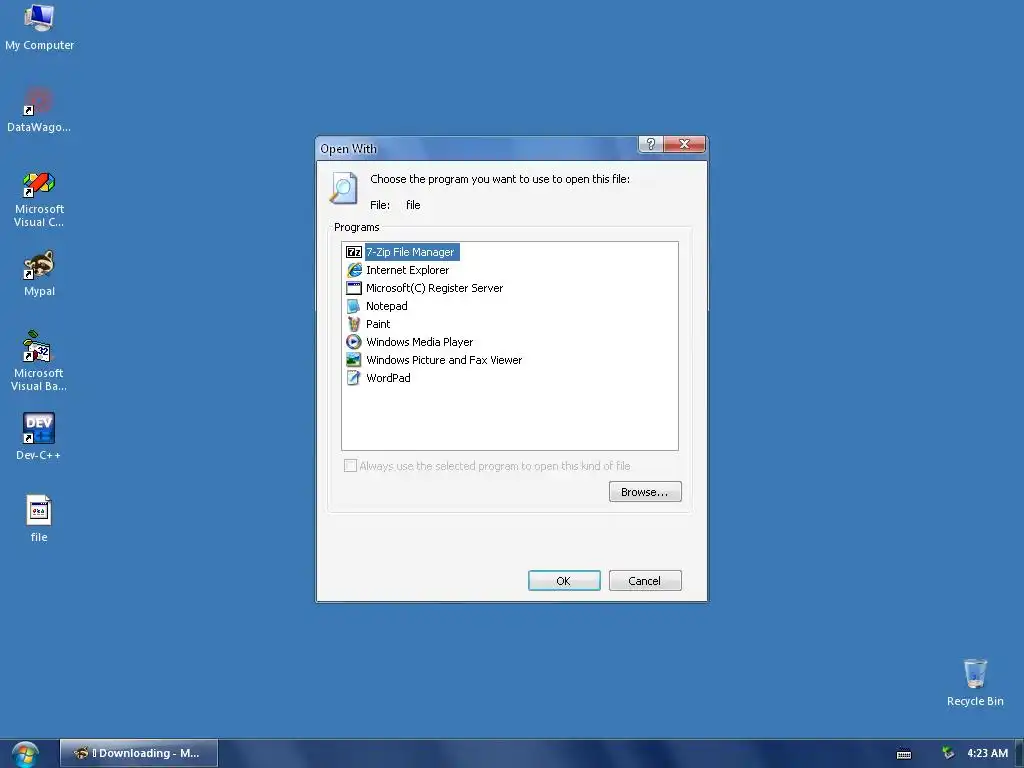Choose 'Paint' from the Programs list

click(x=378, y=324)
